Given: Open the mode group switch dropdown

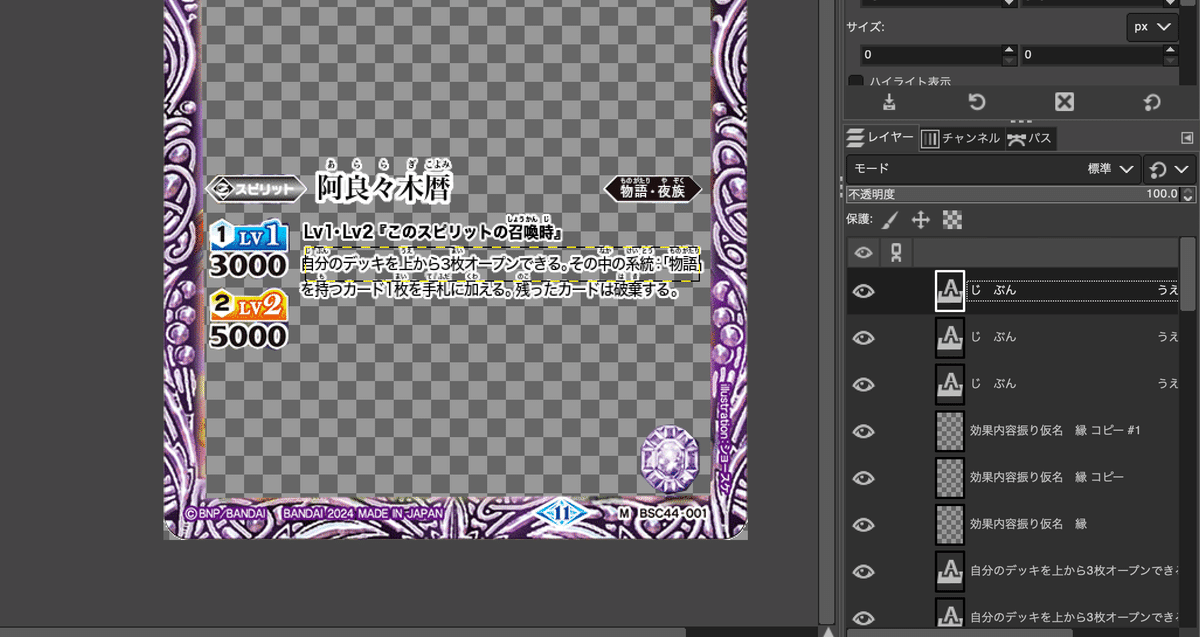Looking at the screenshot, I should [x=1171, y=169].
